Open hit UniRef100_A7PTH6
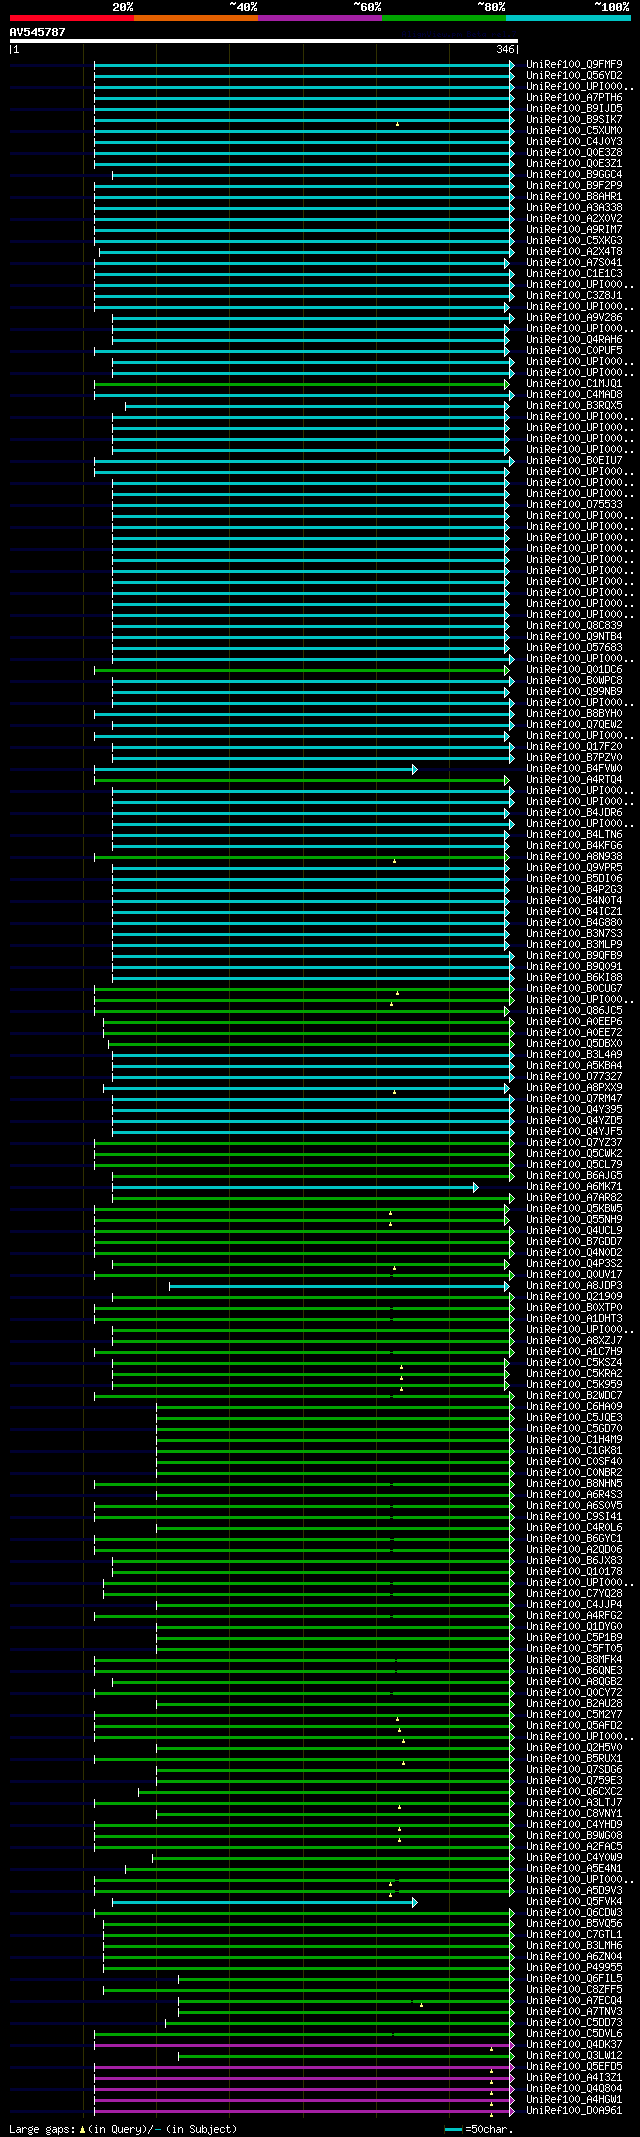The width and height of the screenshot is (640, 2137). click(x=574, y=97)
